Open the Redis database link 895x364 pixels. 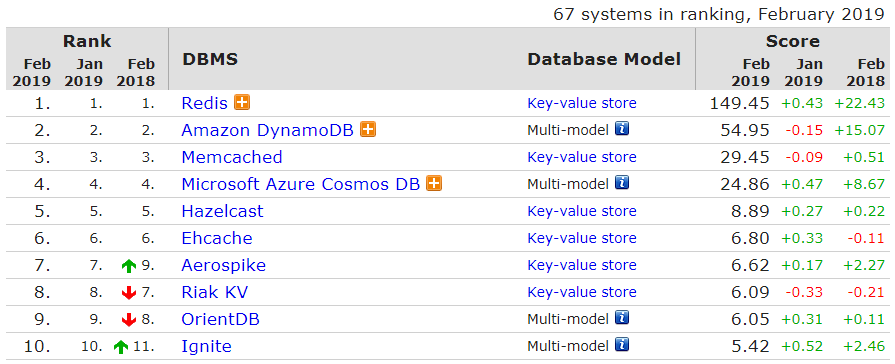tap(204, 103)
